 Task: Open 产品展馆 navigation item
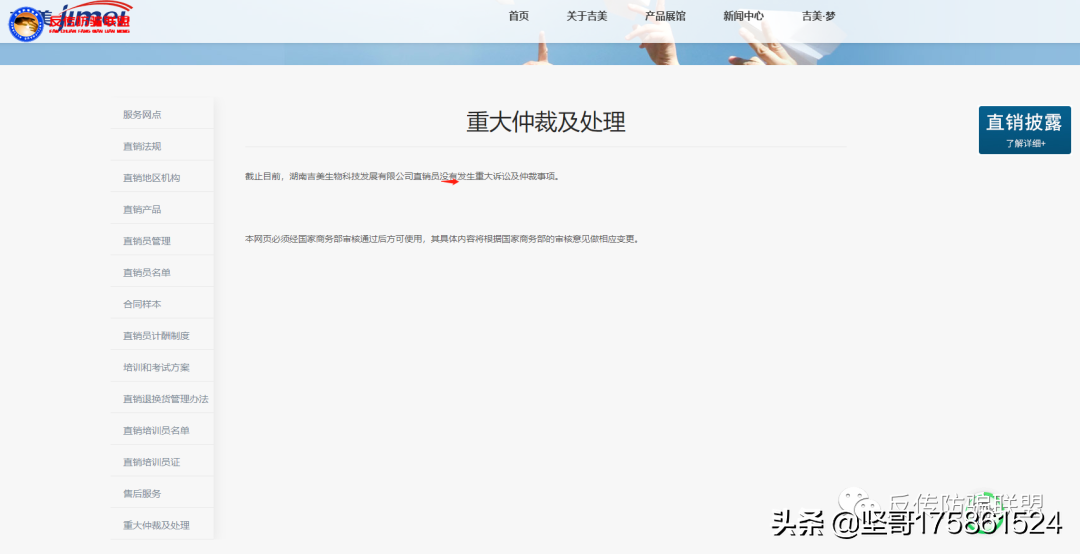(665, 16)
